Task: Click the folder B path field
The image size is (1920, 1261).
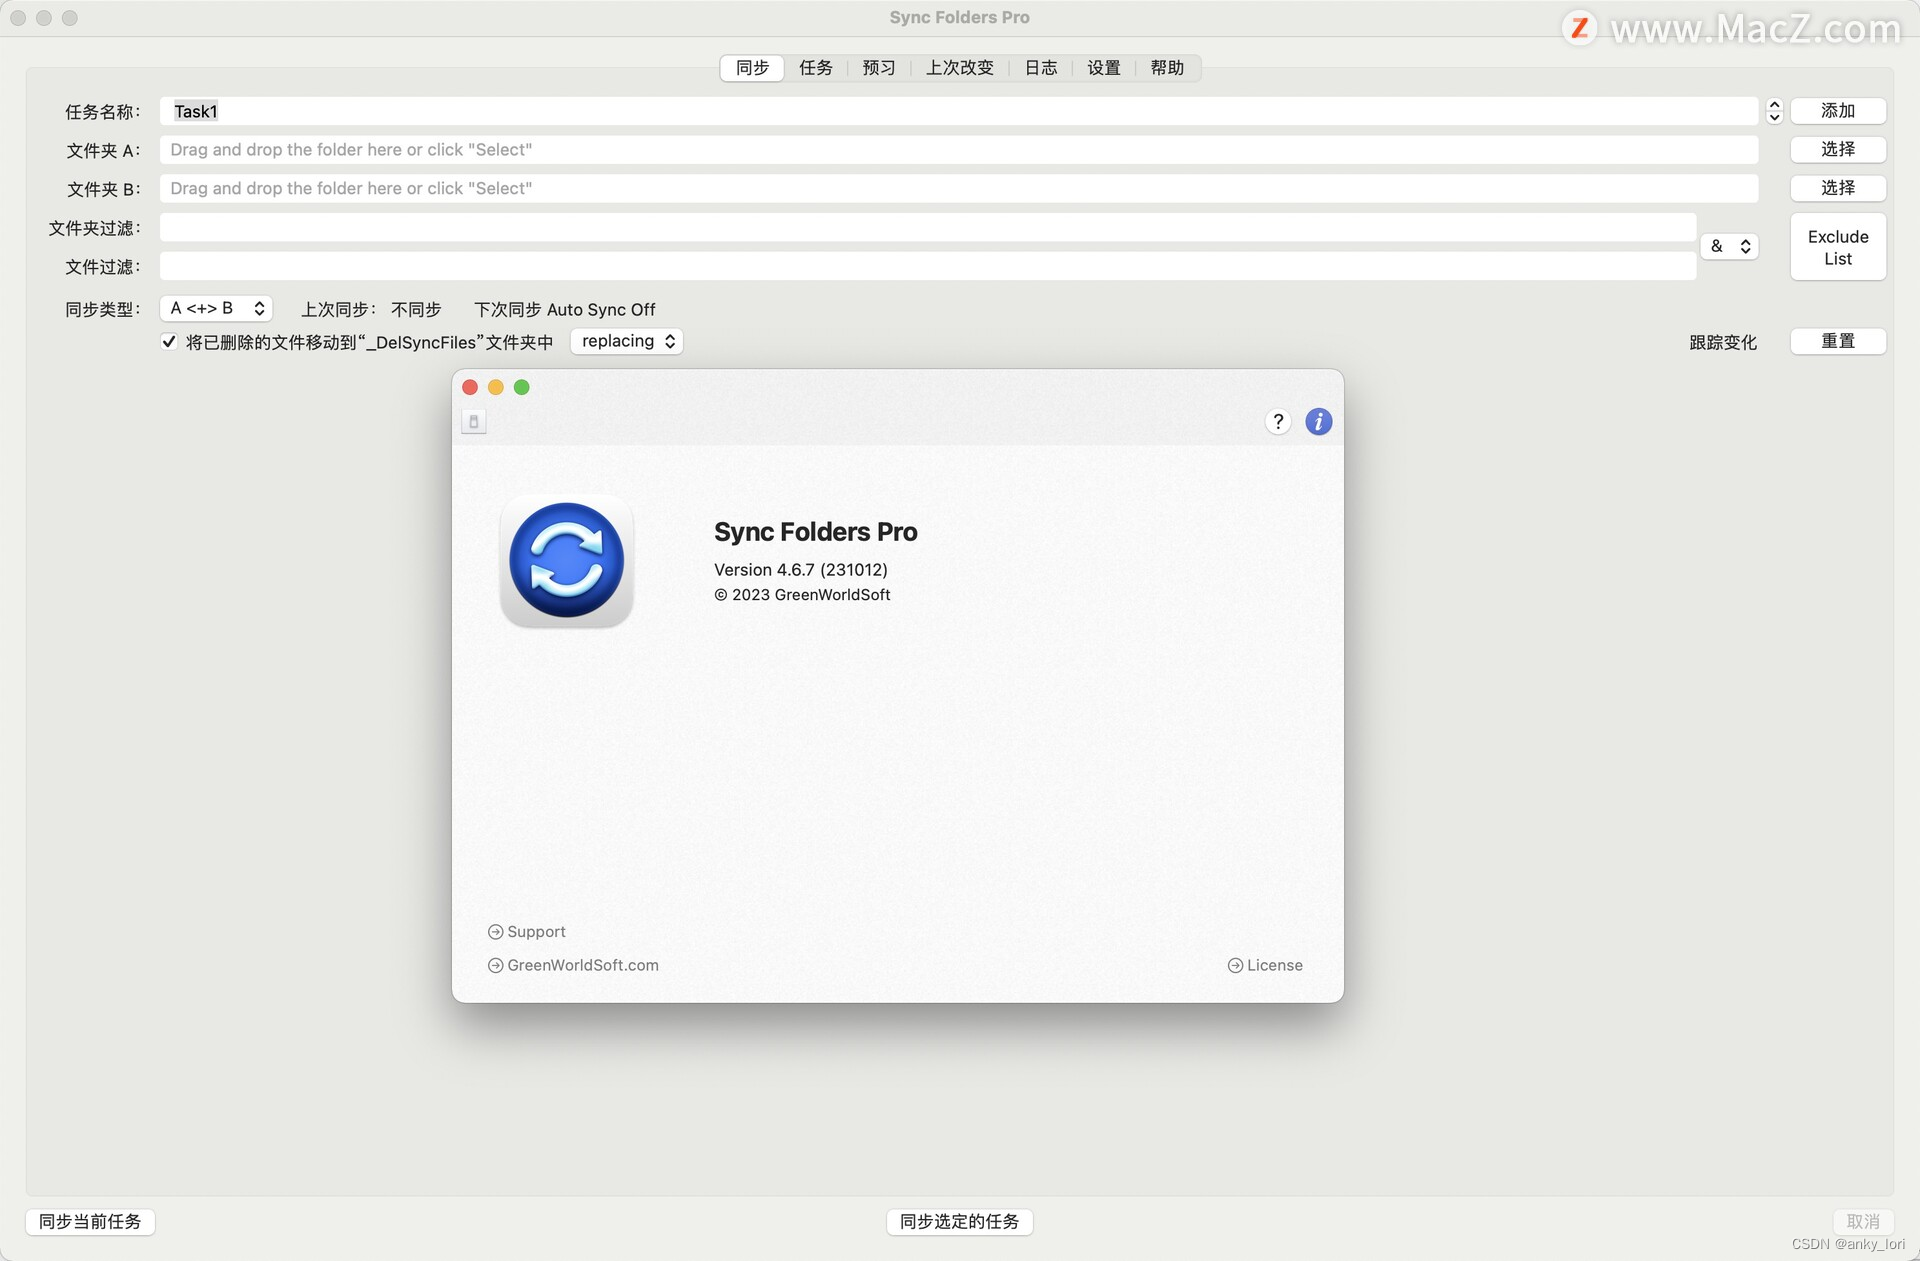Action: pyautogui.click(x=959, y=189)
